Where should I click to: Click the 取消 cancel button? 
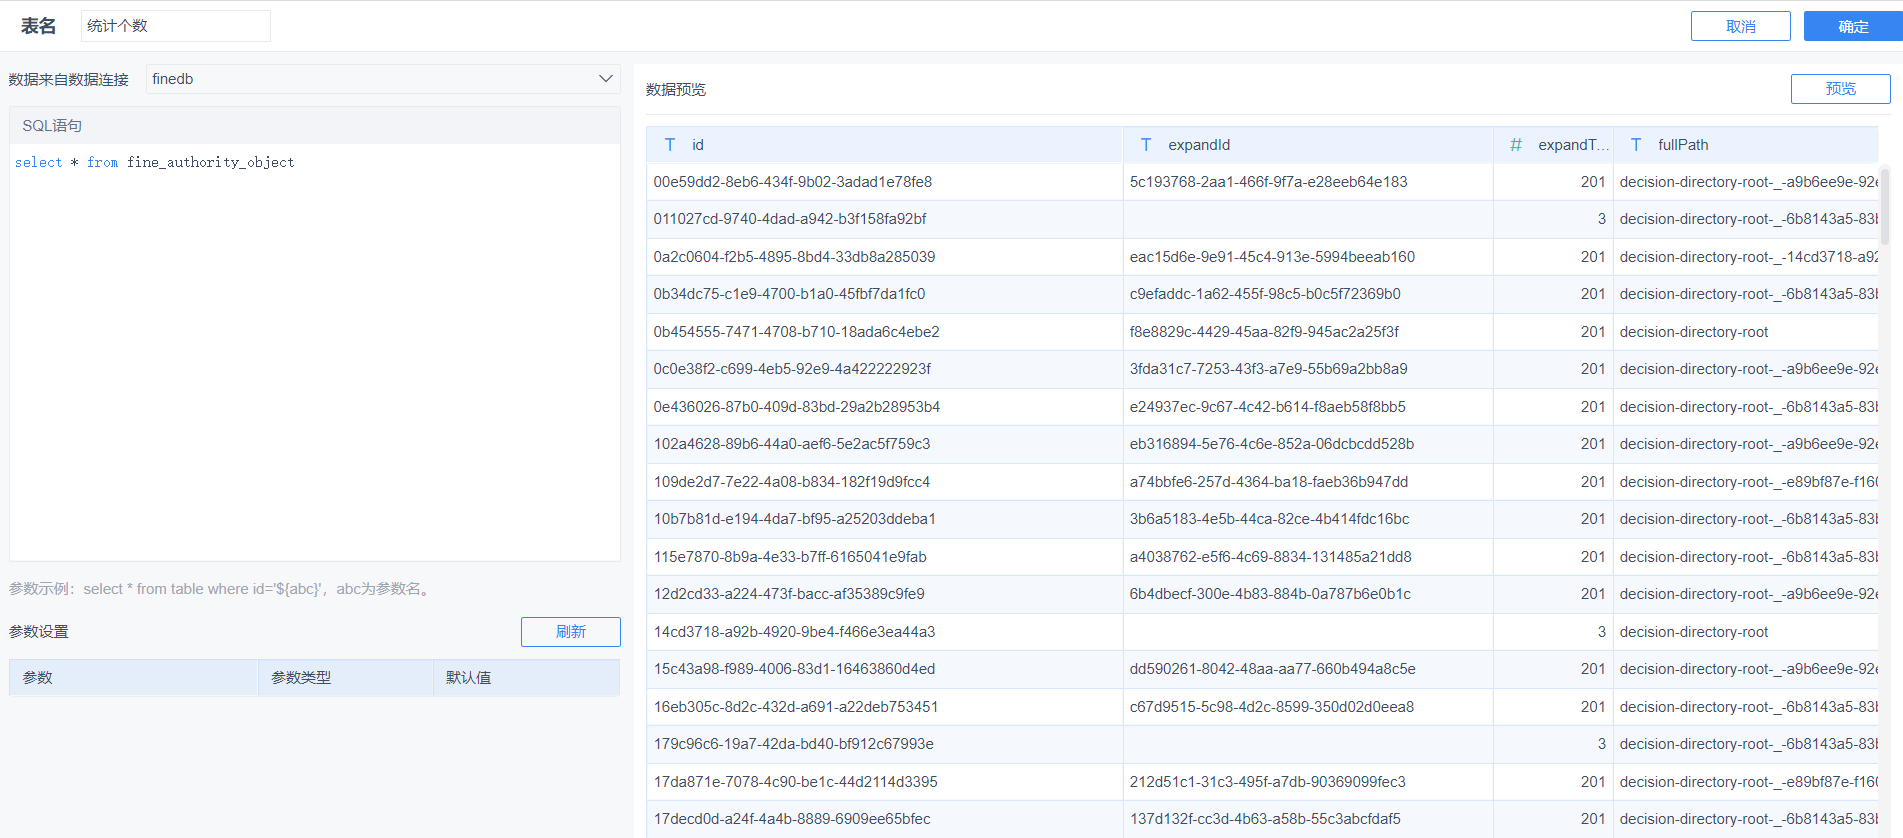pos(1740,27)
